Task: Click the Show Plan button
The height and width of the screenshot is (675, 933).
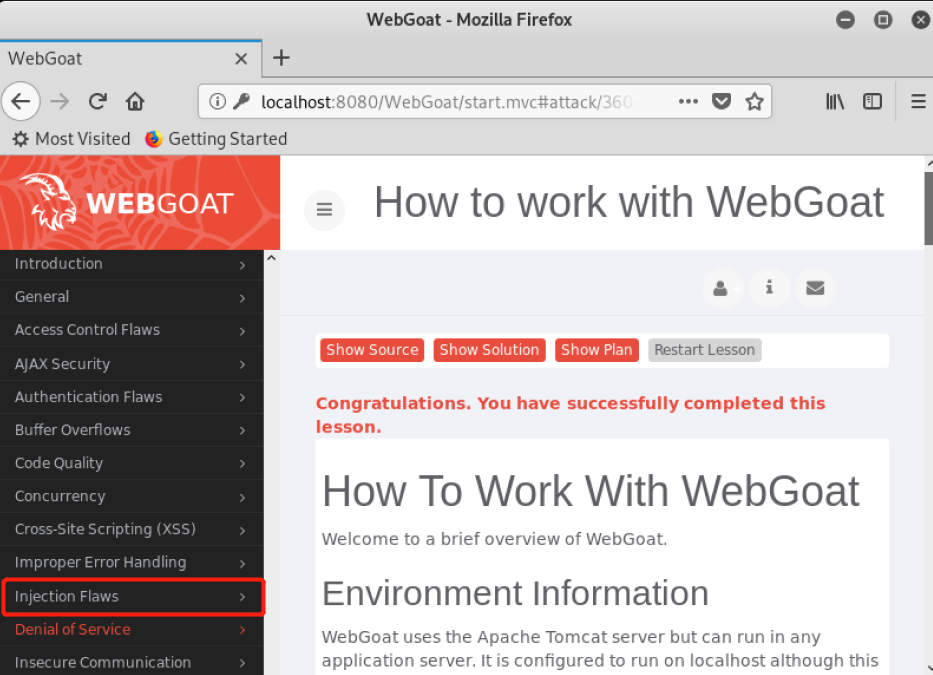Action: tap(597, 350)
